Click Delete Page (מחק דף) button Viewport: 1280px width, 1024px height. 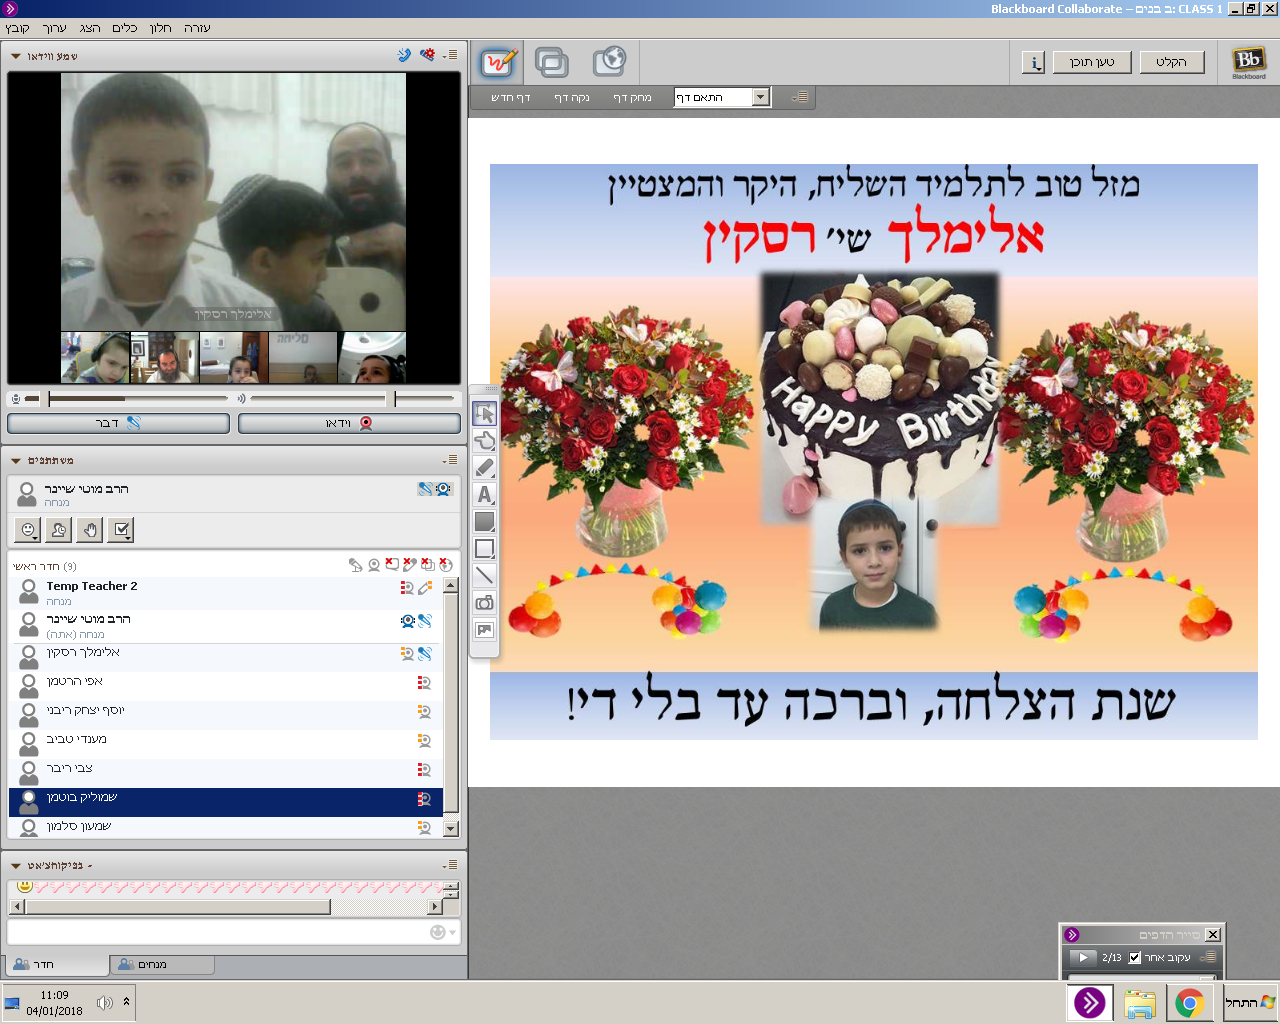coord(632,97)
